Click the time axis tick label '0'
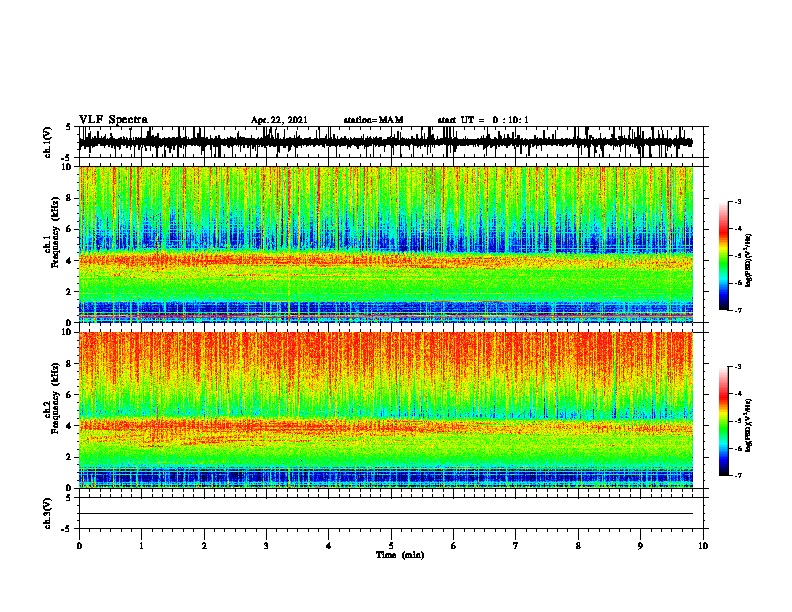Viewport: 792px width, 612px height. pos(79,546)
